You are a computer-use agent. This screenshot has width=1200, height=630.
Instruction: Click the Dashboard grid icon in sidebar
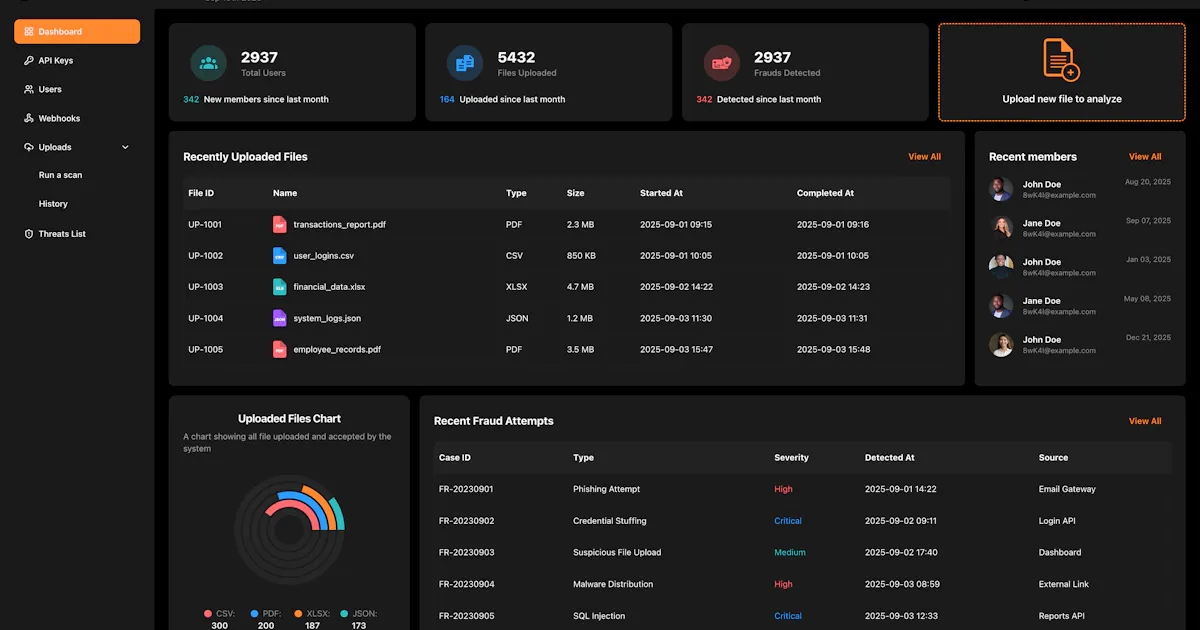pyautogui.click(x=29, y=32)
